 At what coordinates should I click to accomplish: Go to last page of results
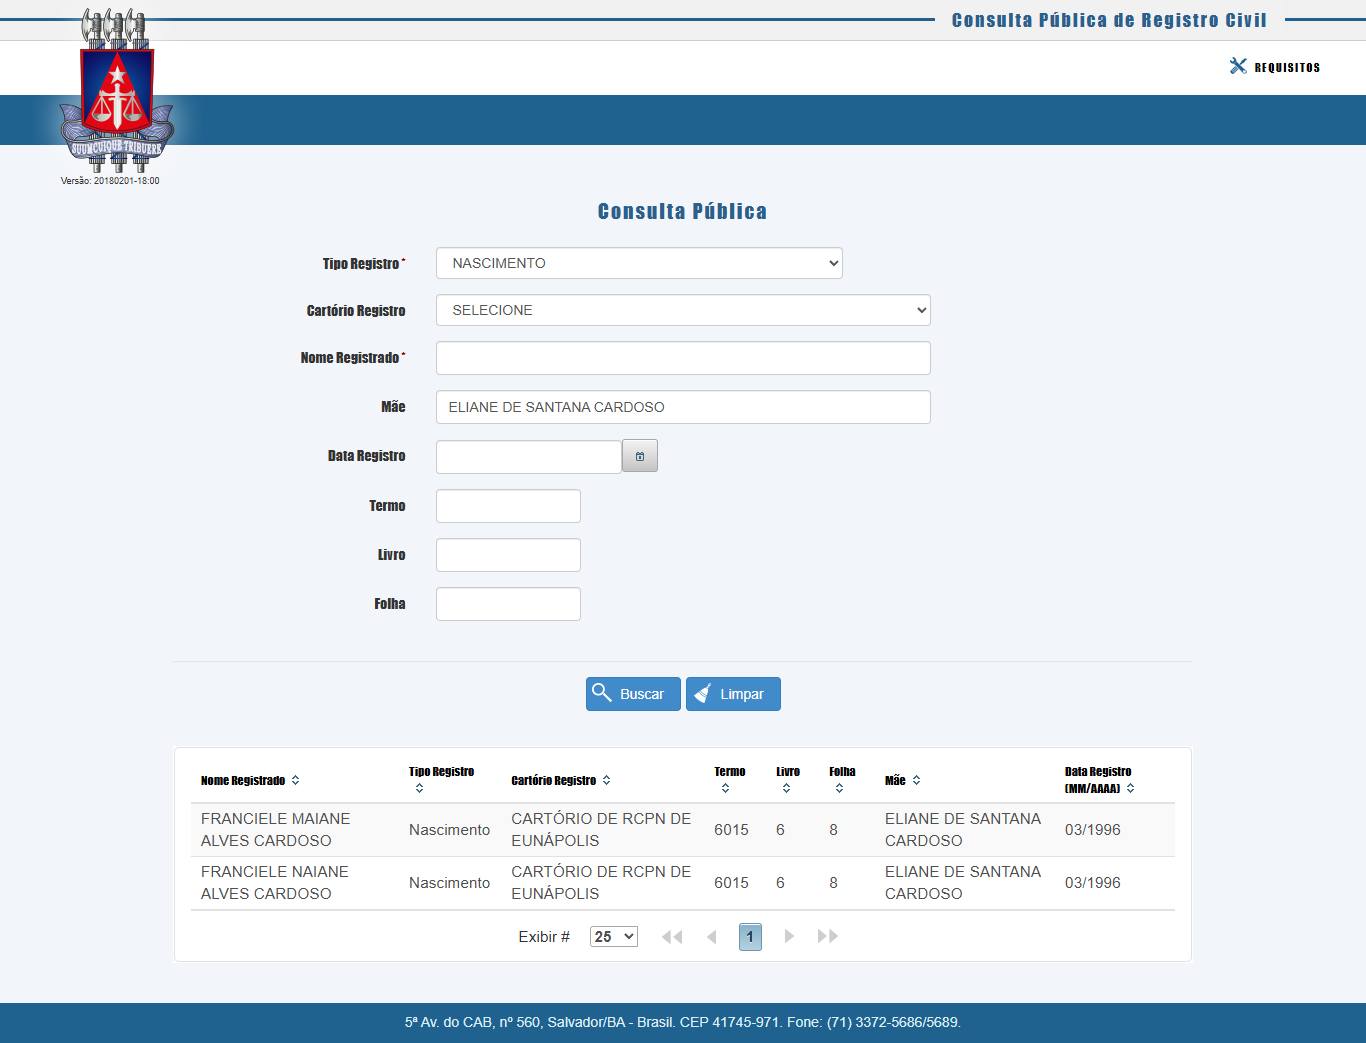point(827,937)
